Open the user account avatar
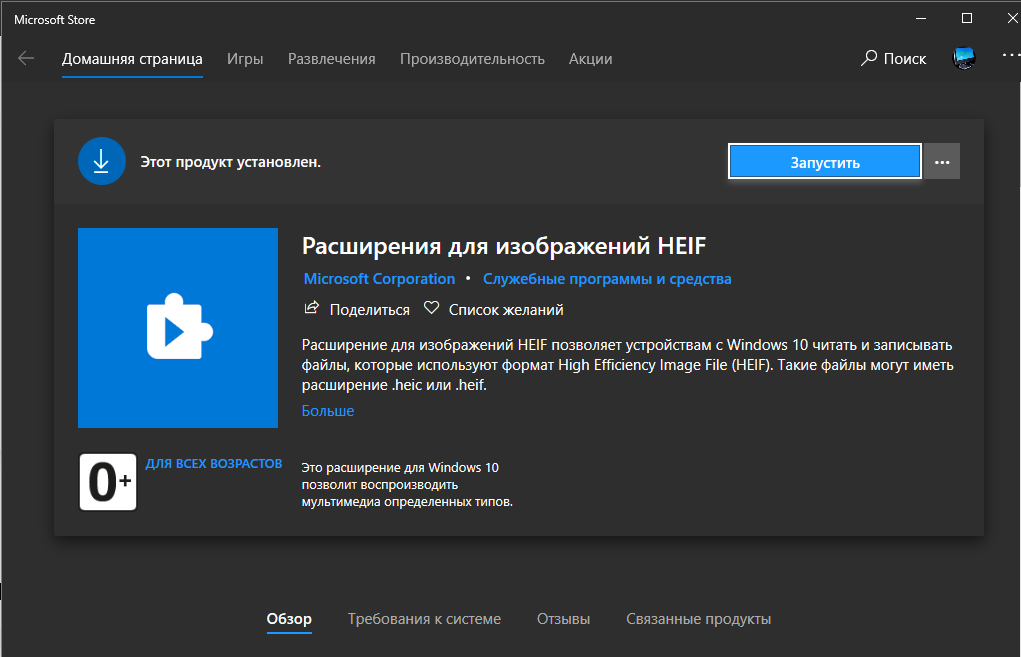 tap(964, 58)
